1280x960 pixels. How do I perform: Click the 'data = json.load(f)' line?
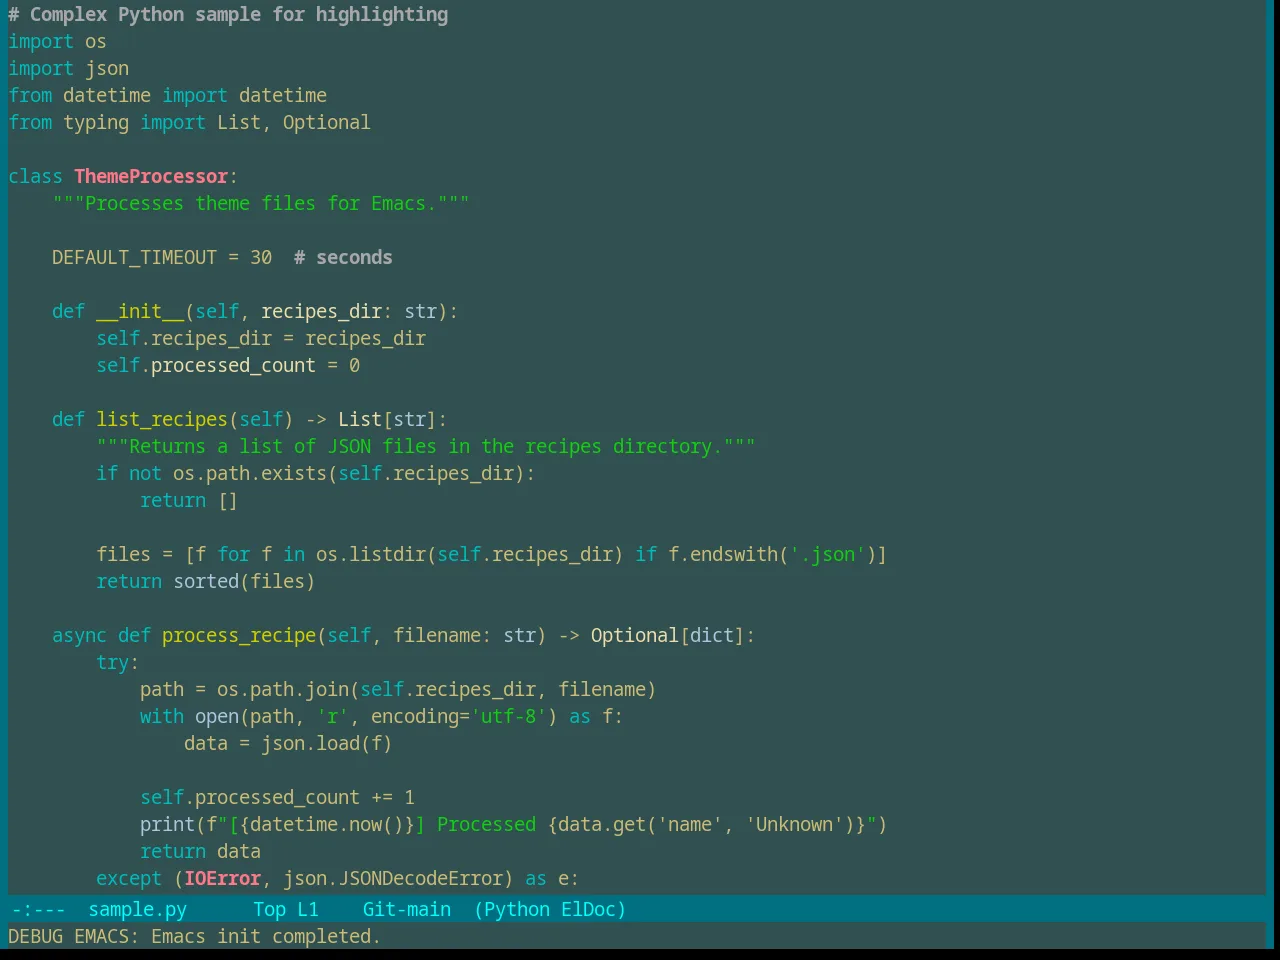pyautogui.click(x=288, y=743)
